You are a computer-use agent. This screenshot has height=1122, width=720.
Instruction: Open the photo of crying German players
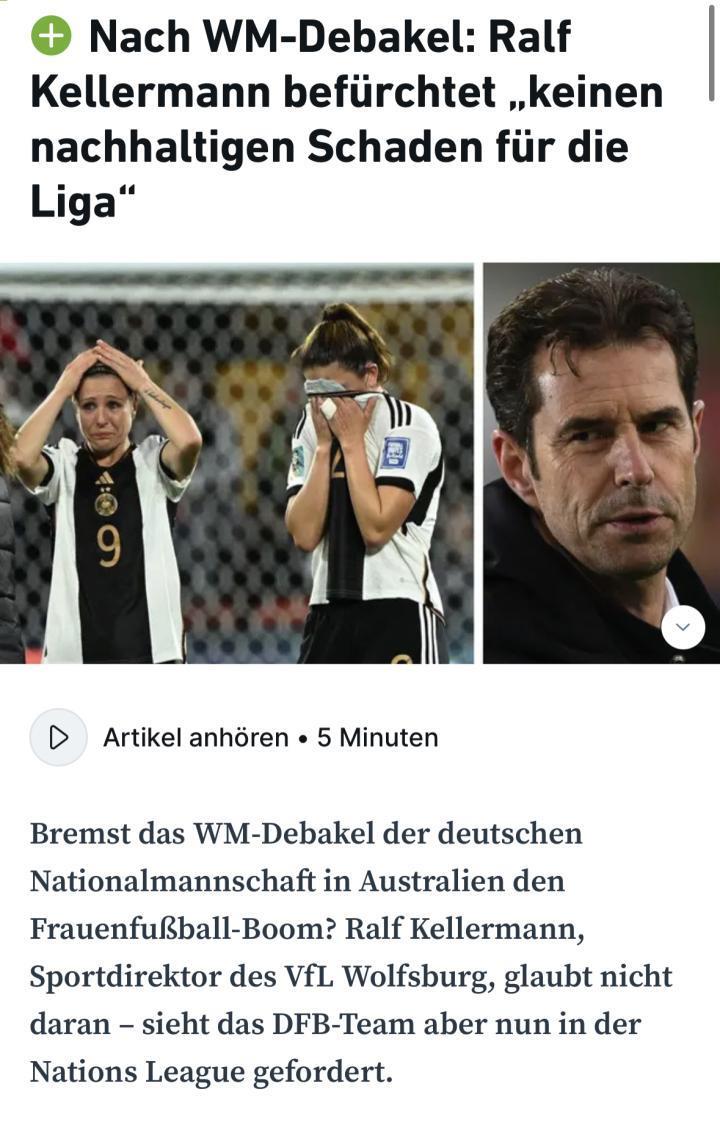[237, 463]
